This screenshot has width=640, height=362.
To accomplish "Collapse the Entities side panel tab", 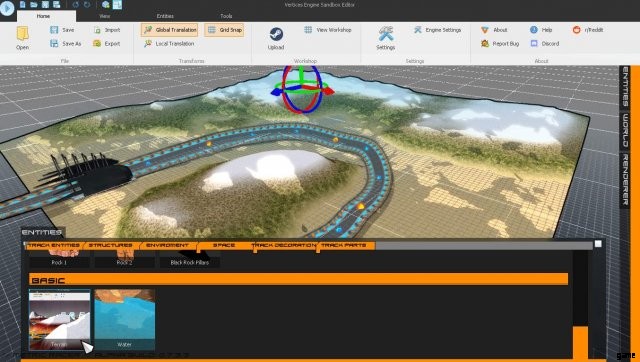I will (625, 87).
